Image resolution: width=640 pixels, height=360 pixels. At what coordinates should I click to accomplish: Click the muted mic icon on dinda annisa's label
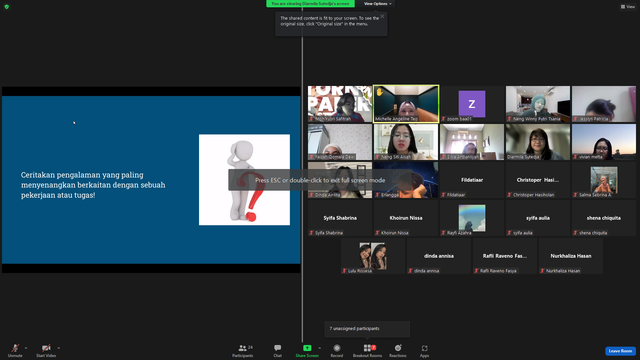point(410,271)
